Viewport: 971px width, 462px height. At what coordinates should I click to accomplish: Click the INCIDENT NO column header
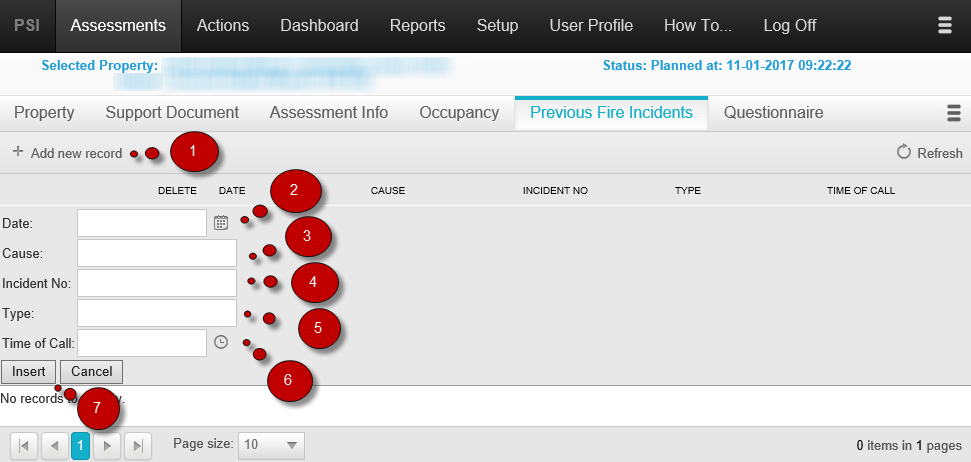(555, 191)
